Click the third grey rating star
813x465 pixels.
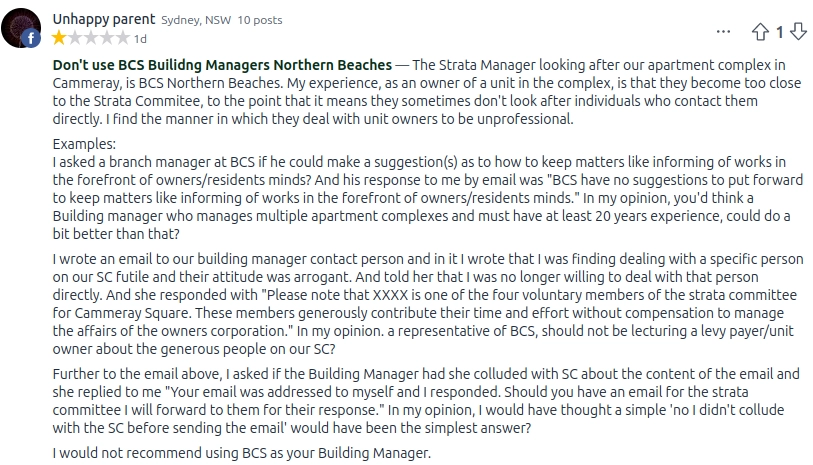pyautogui.click(x=91, y=38)
